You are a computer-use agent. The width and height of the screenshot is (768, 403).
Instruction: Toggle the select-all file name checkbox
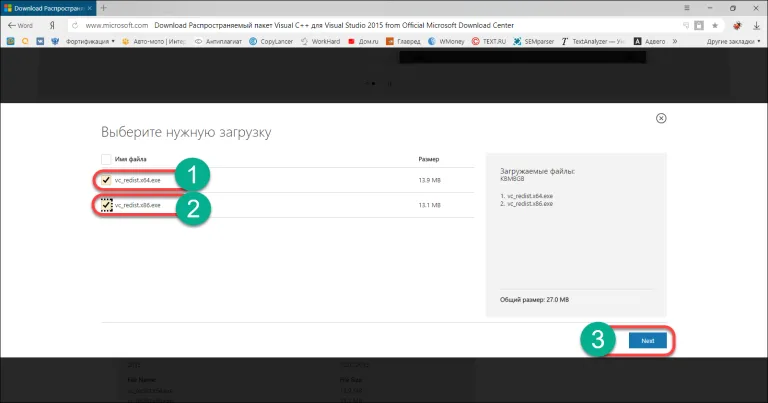coord(106,159)
